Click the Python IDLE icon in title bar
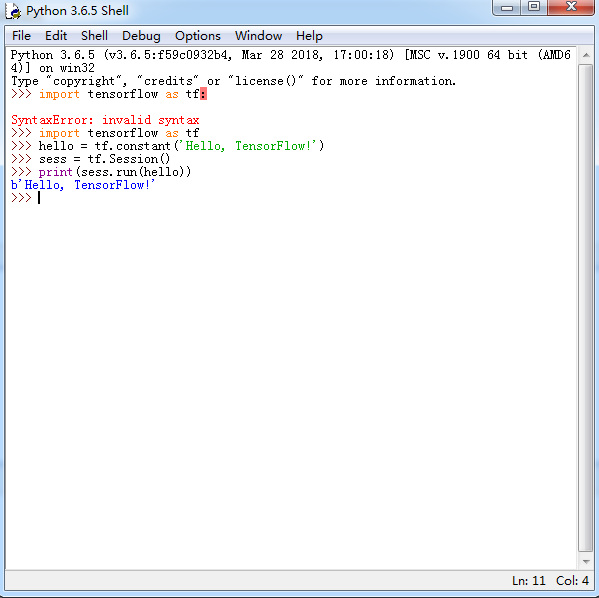This screenshot has height=598, width=599. pyautogui.click(x=13, y=11)
